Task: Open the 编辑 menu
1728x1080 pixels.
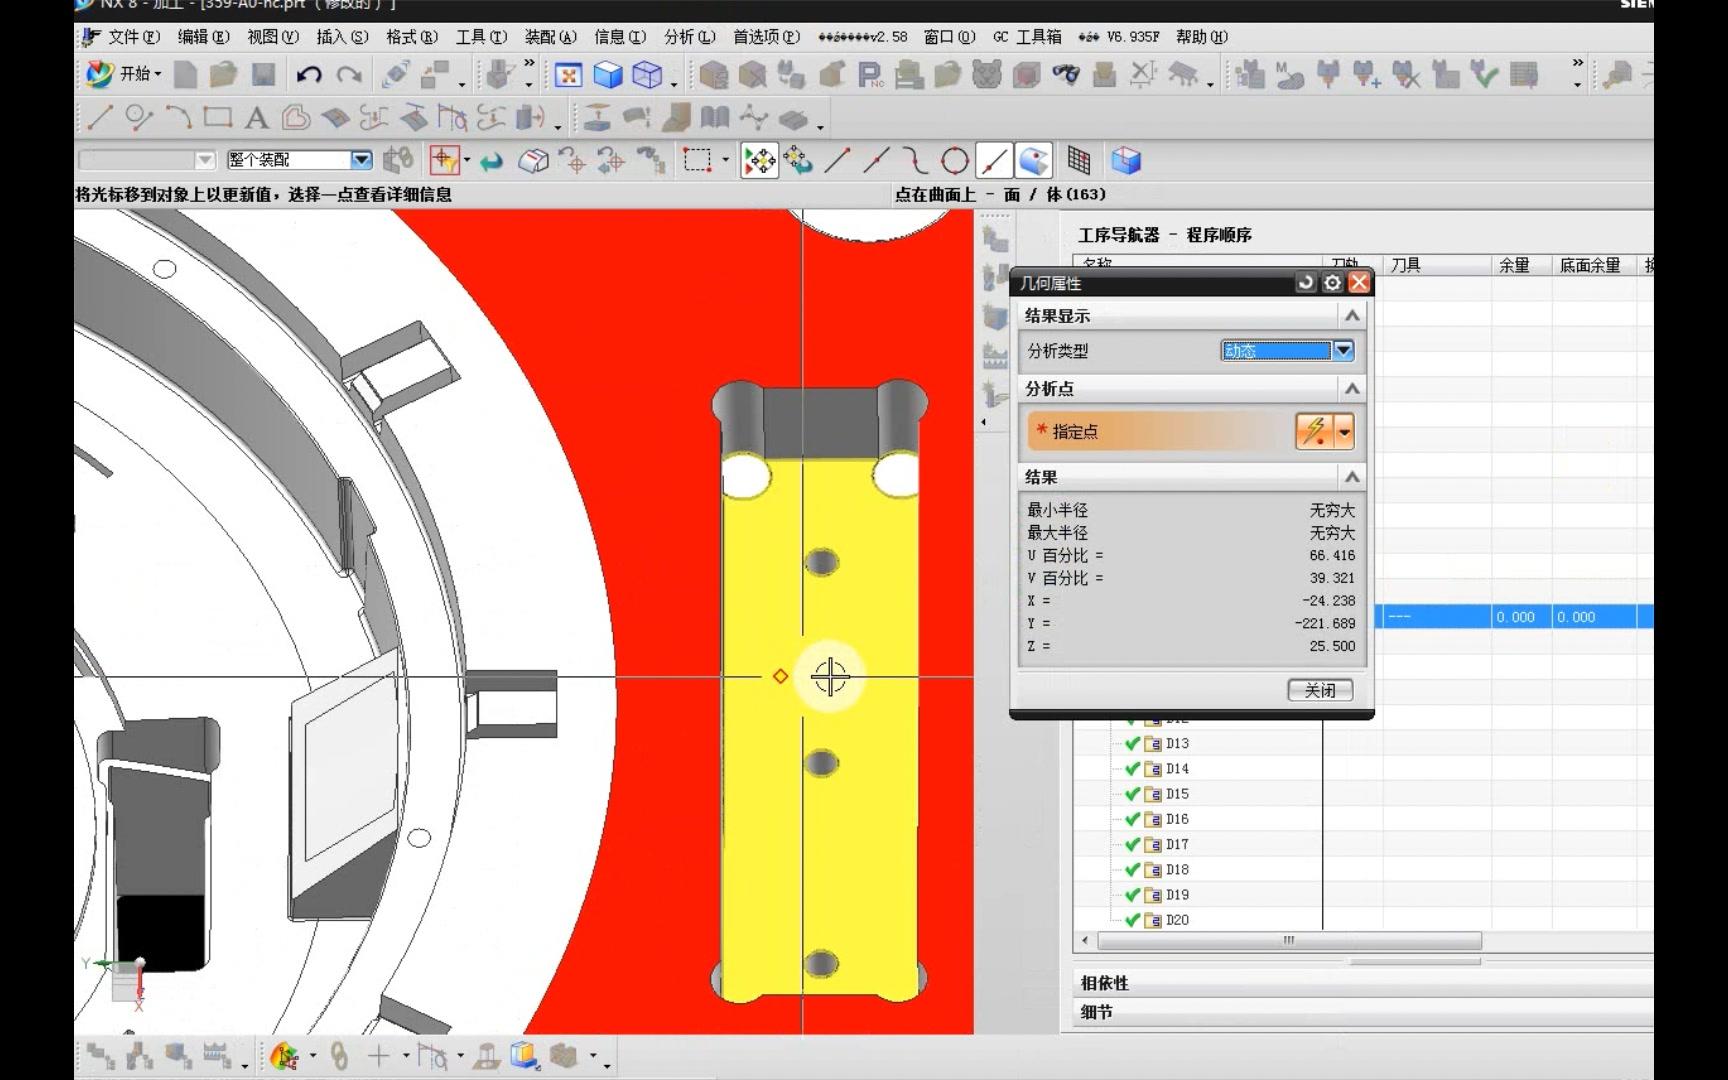Action: tap(203, 37)
